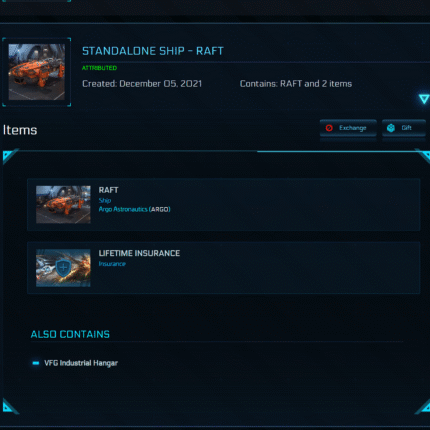Click the RAFT ship item thumbnail
The width and height of the screenshot is (430, 430).
(63, 204)
